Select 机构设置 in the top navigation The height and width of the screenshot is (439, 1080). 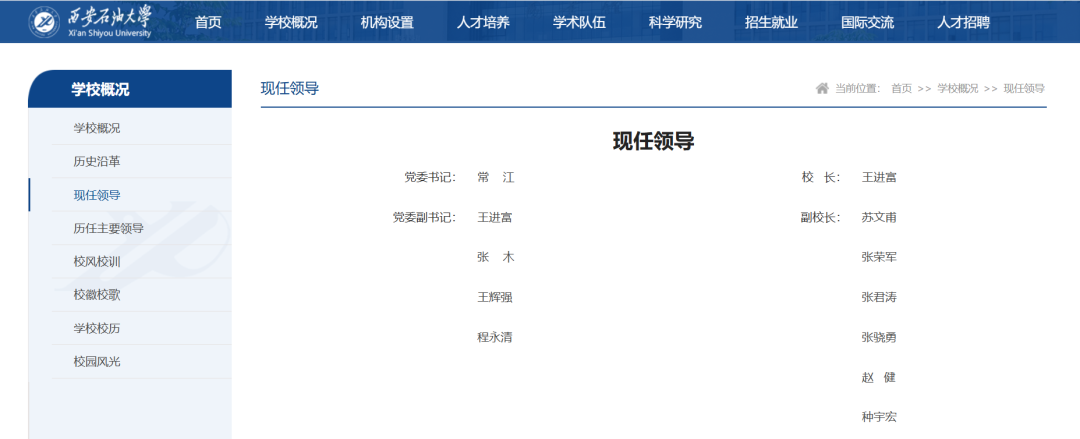click(387, 22)
